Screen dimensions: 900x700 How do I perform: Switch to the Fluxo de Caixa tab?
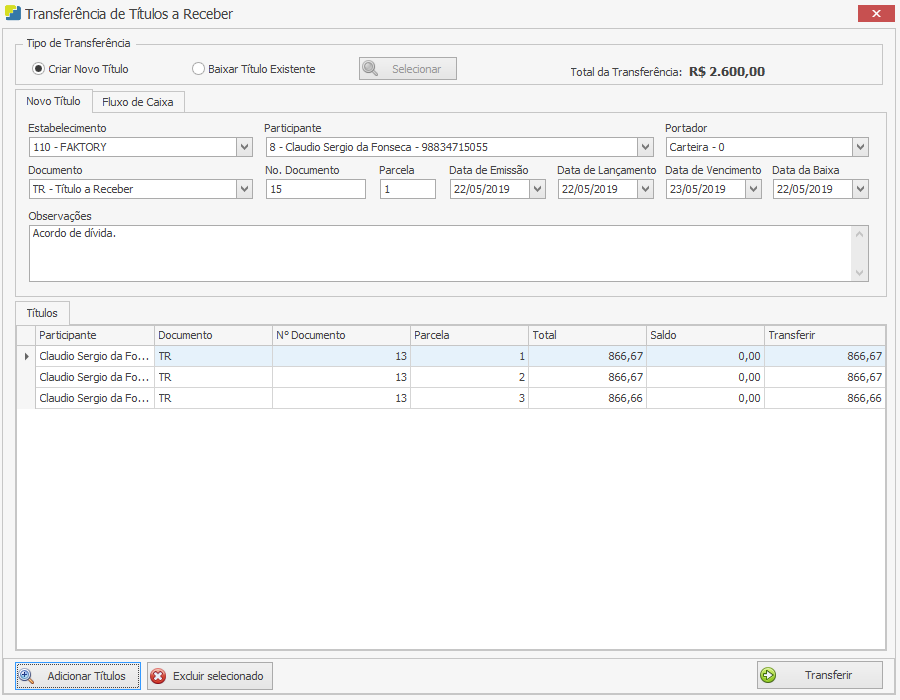pyautogui.click(x=138, y=102)
